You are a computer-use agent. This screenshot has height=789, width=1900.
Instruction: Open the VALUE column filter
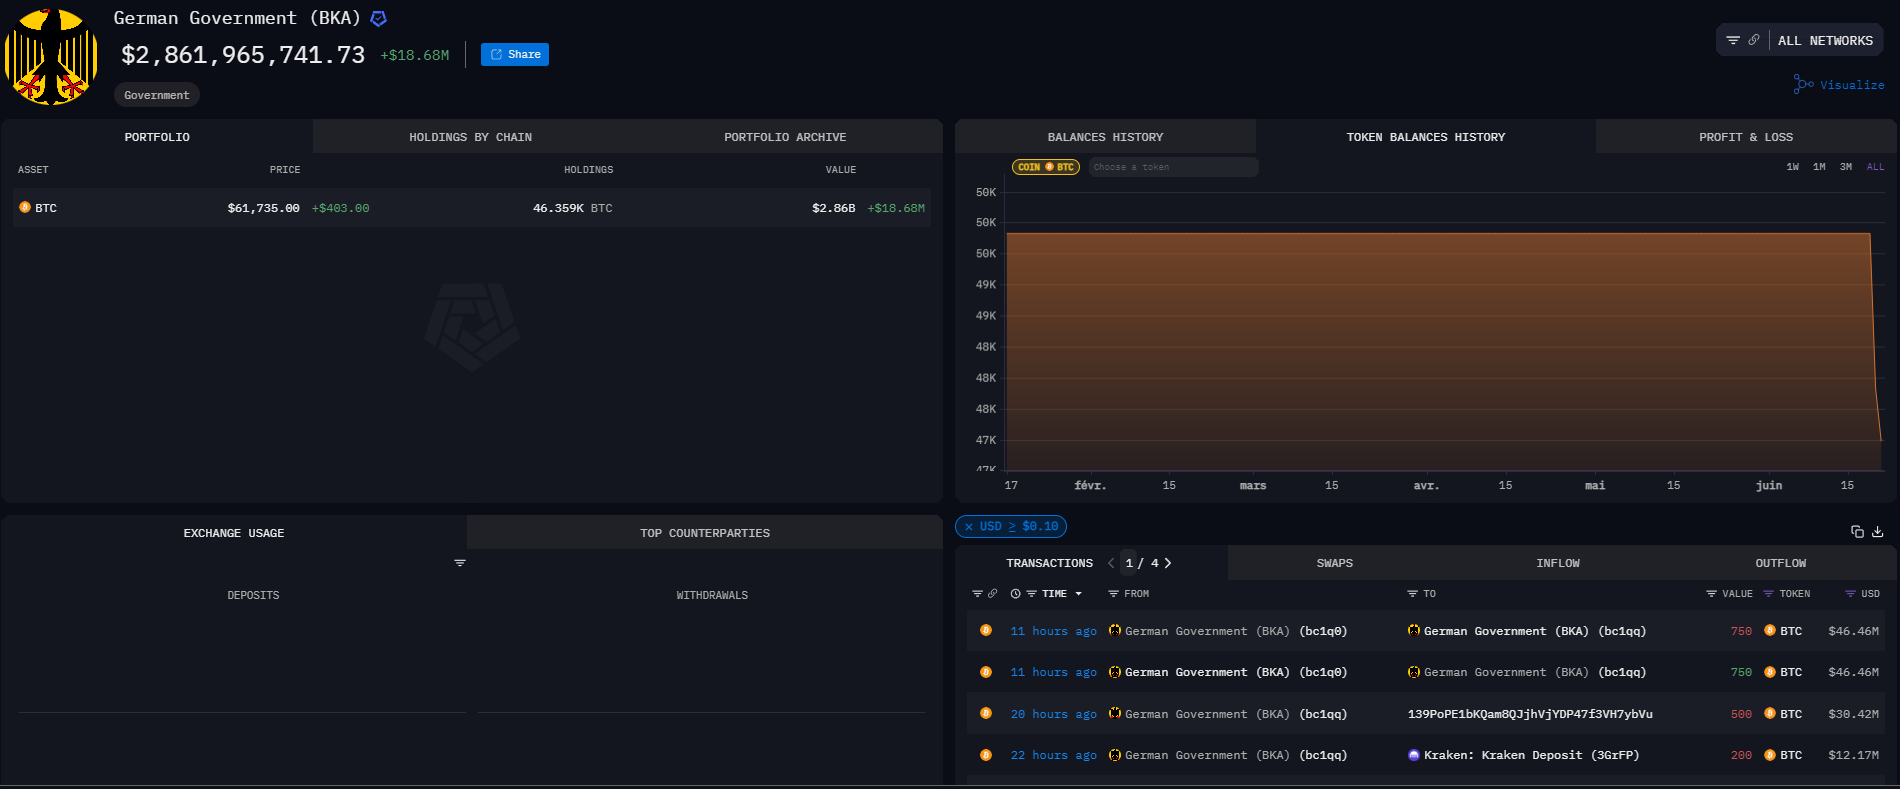click(x=1711, y=594)
